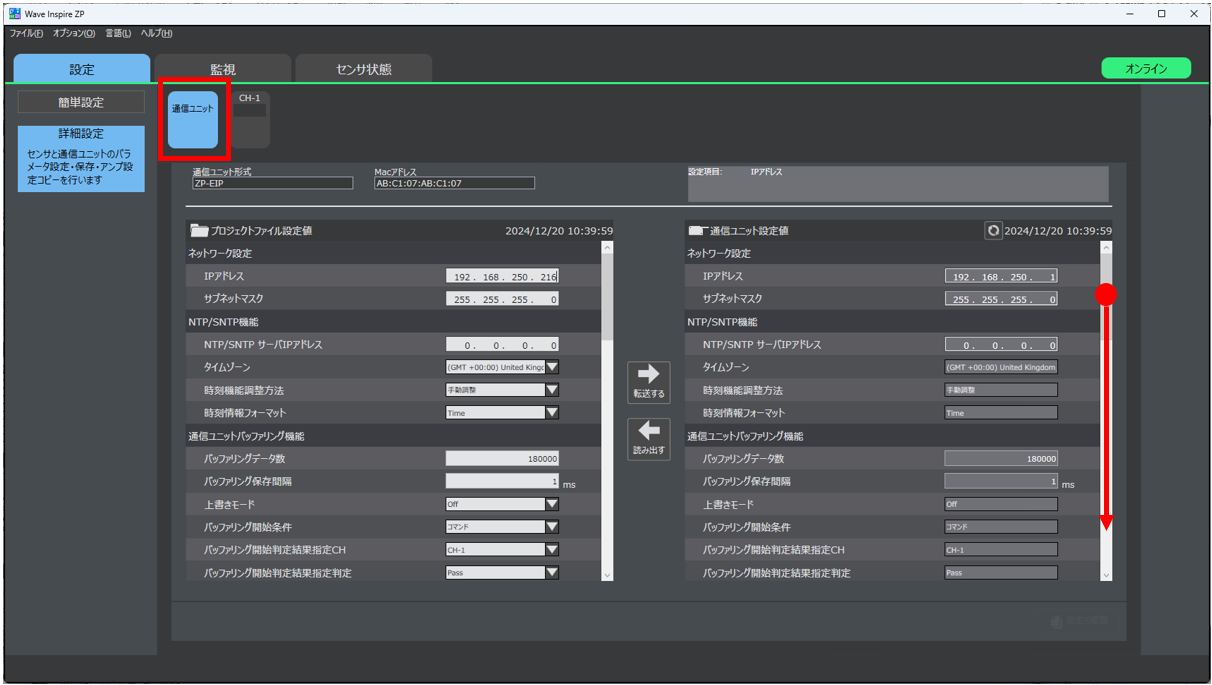Image resolution: width=1212 pixels, height=685 pixels.
Task: Click the project file バッファリングデータ数 field
Action: [x=502, y=459]
